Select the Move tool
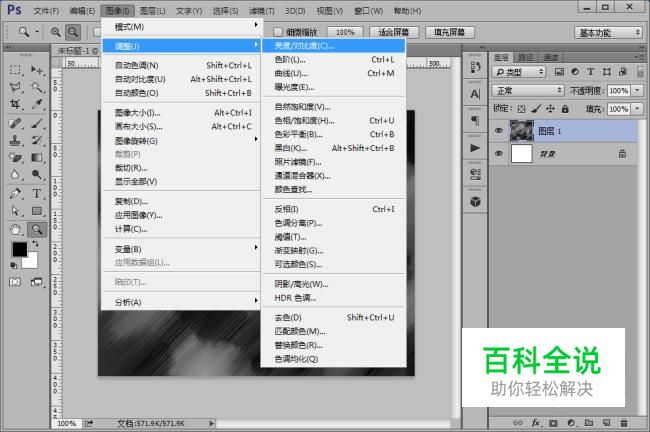This screenshot has height=432, width=650. [x=37, y=70]
